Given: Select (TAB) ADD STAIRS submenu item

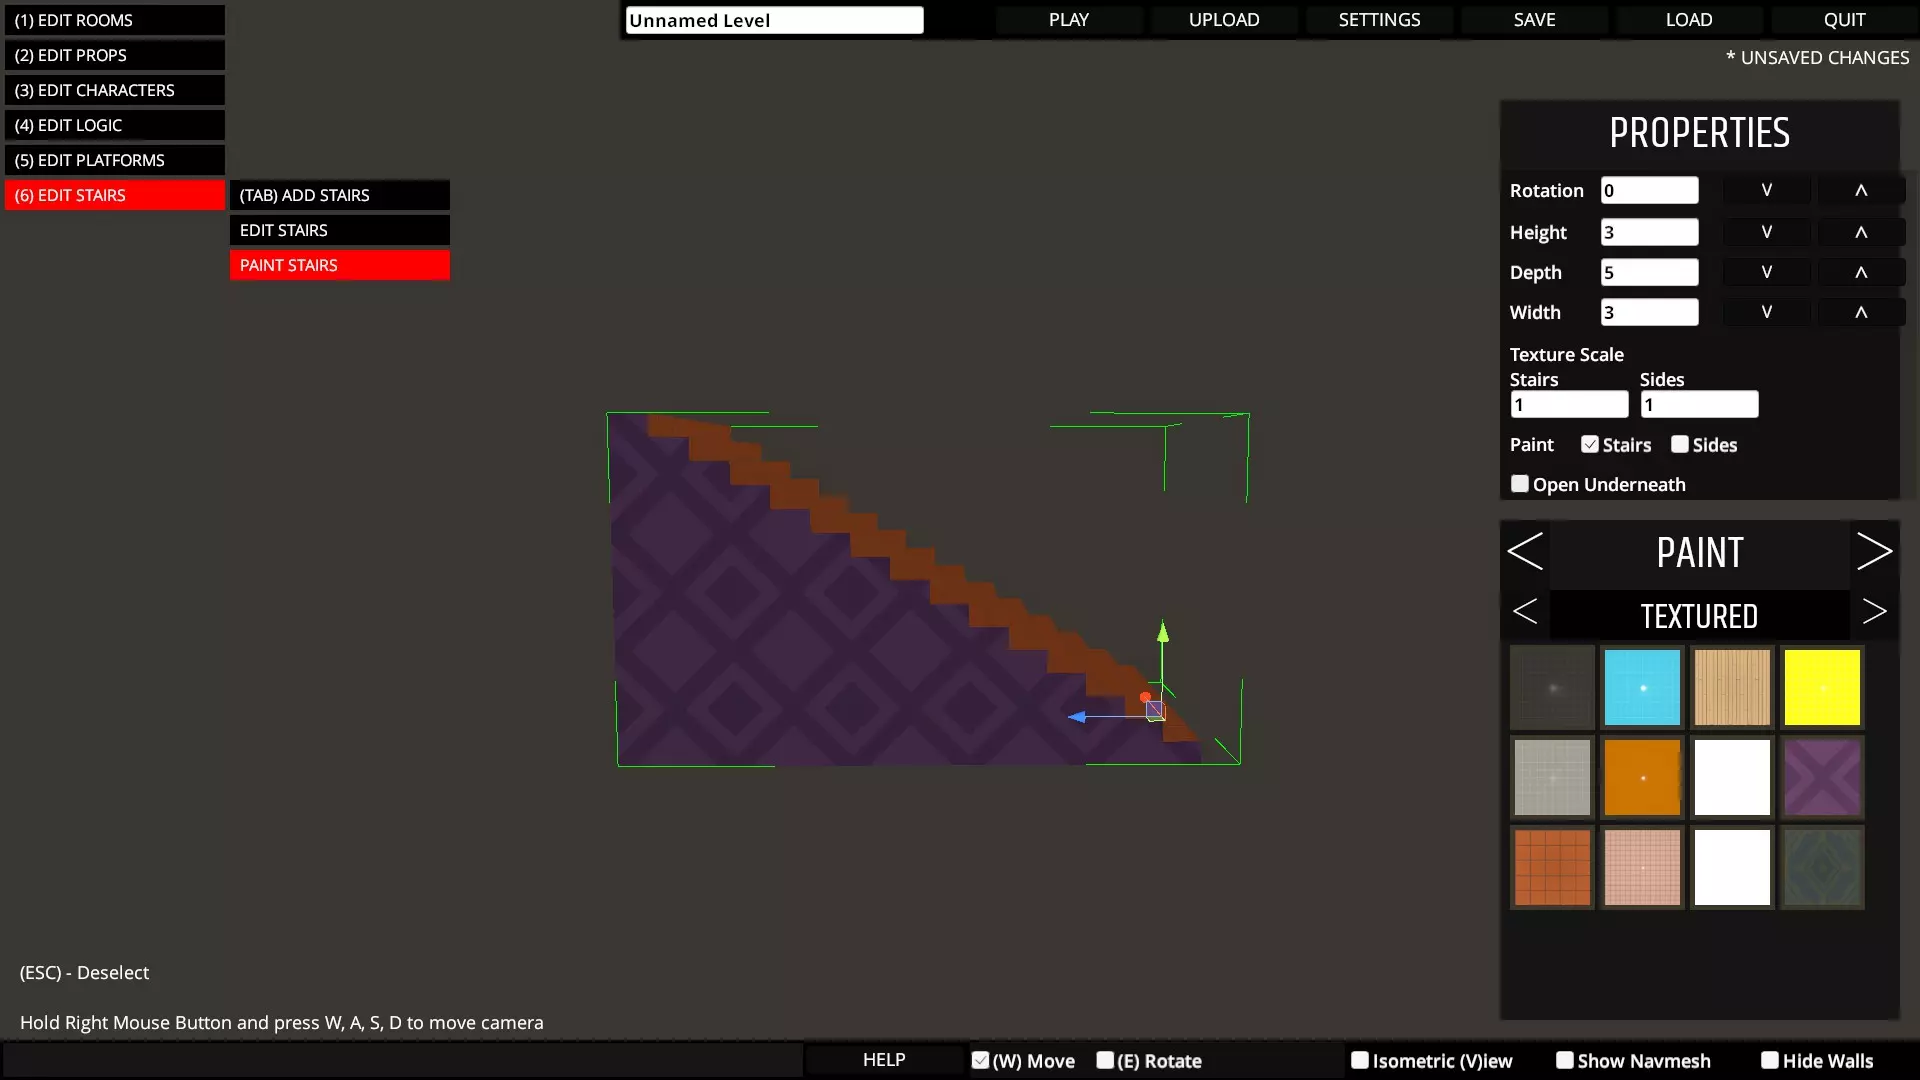Looking at the screenshot, I should tap(339, 195).
